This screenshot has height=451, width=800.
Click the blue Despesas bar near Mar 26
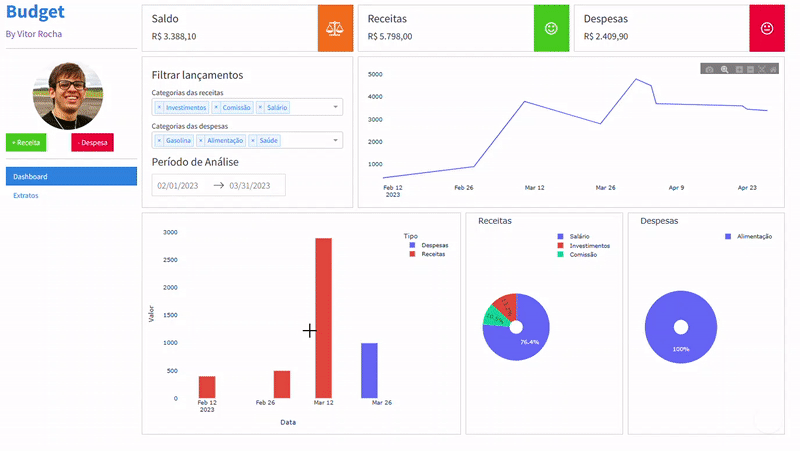pyautogui.click(x=369, y=370)
